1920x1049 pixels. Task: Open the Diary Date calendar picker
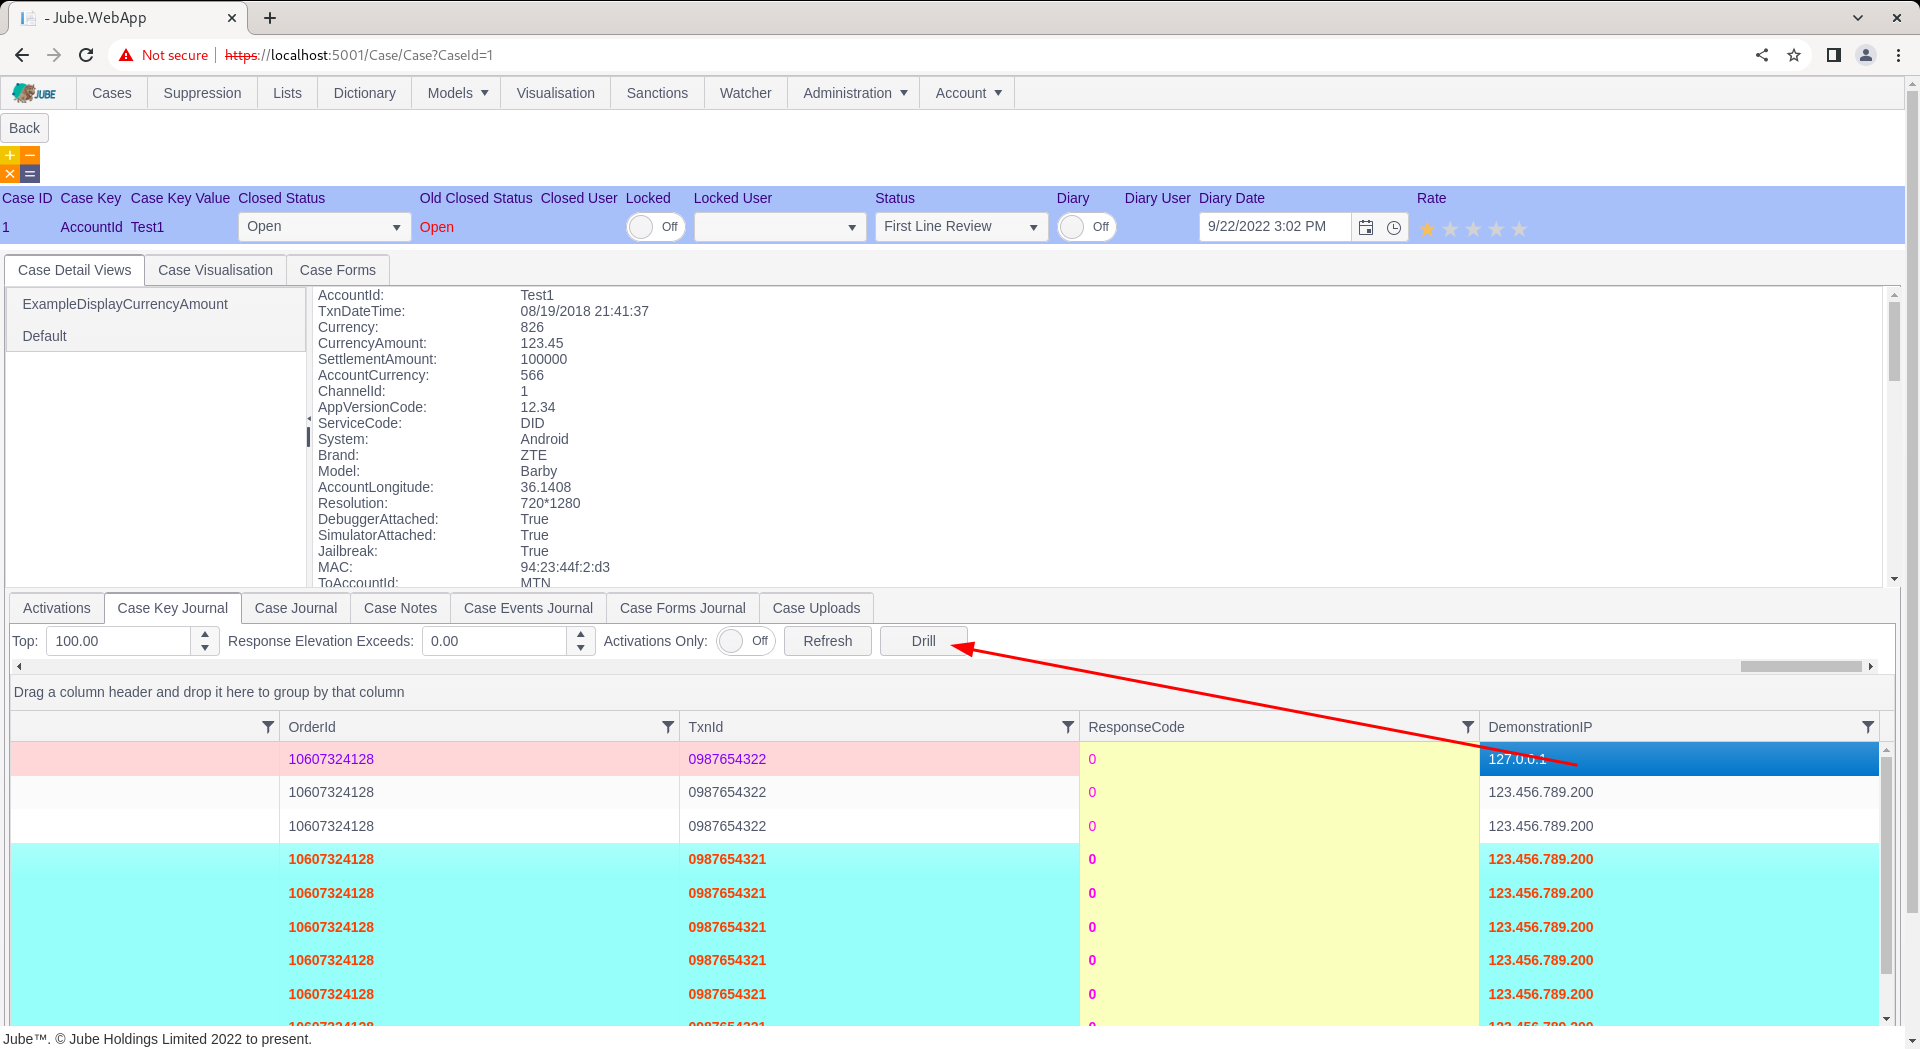click(x=1366, y=227)
